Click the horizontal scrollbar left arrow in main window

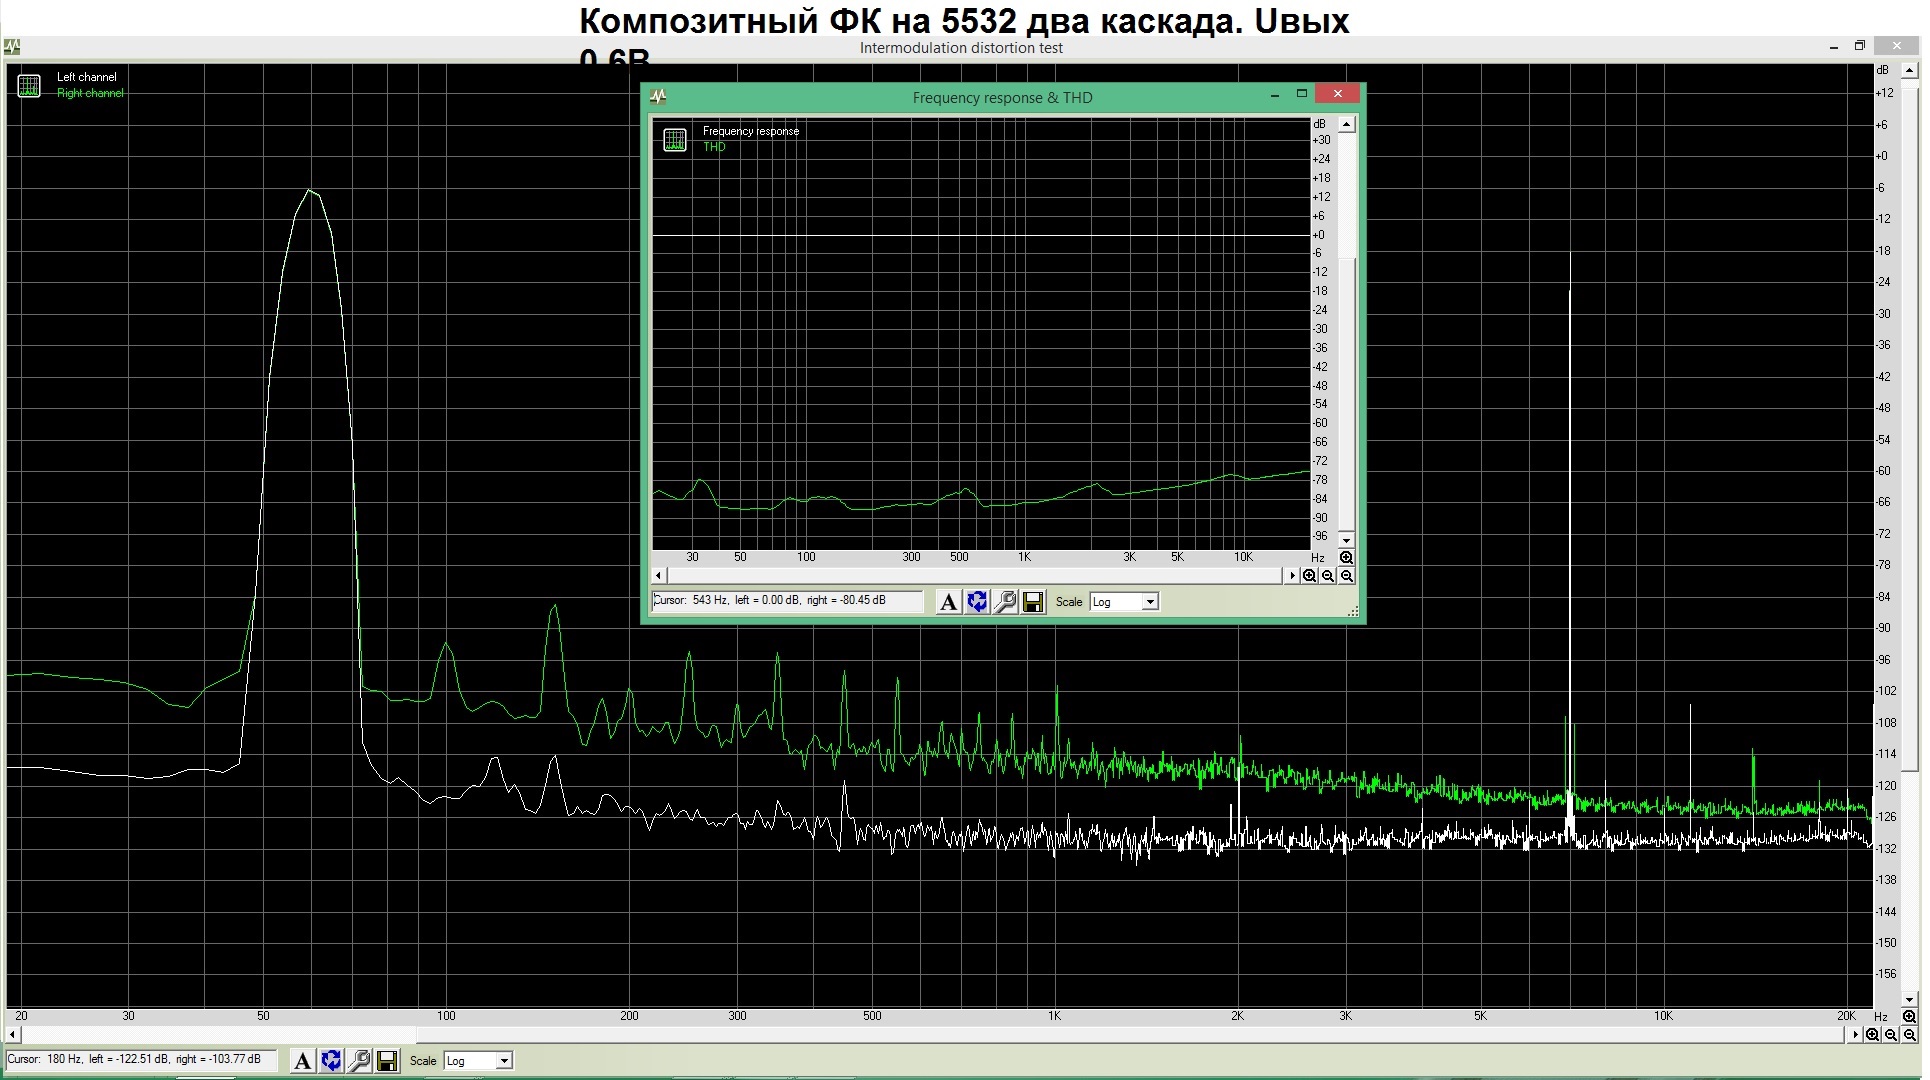click(x=12, y=1035)
